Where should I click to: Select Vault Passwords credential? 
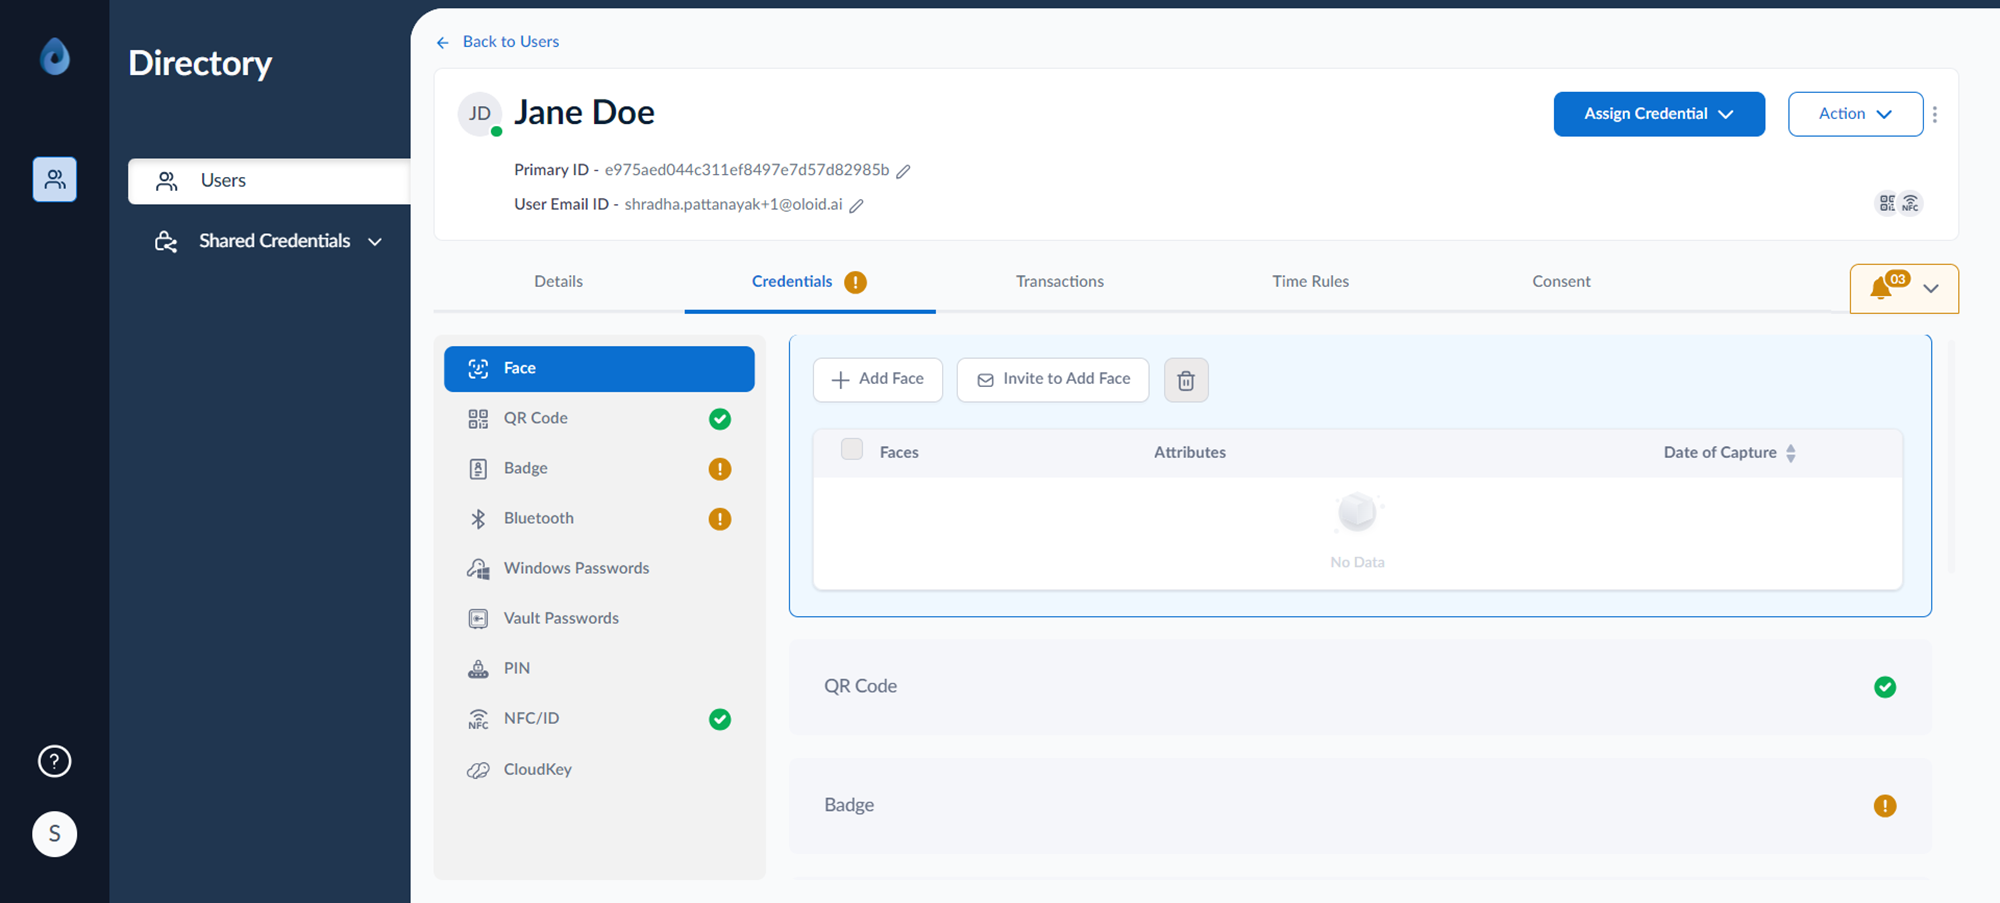tap(599, 619)
